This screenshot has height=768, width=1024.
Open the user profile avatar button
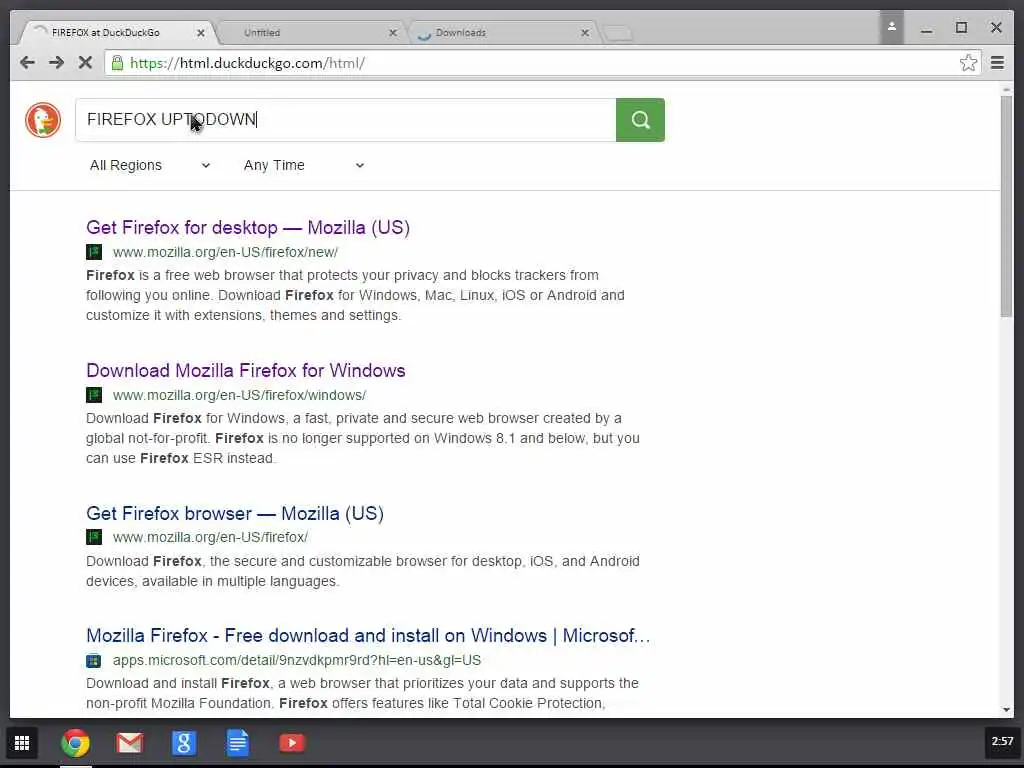click(x=891, y=27)
